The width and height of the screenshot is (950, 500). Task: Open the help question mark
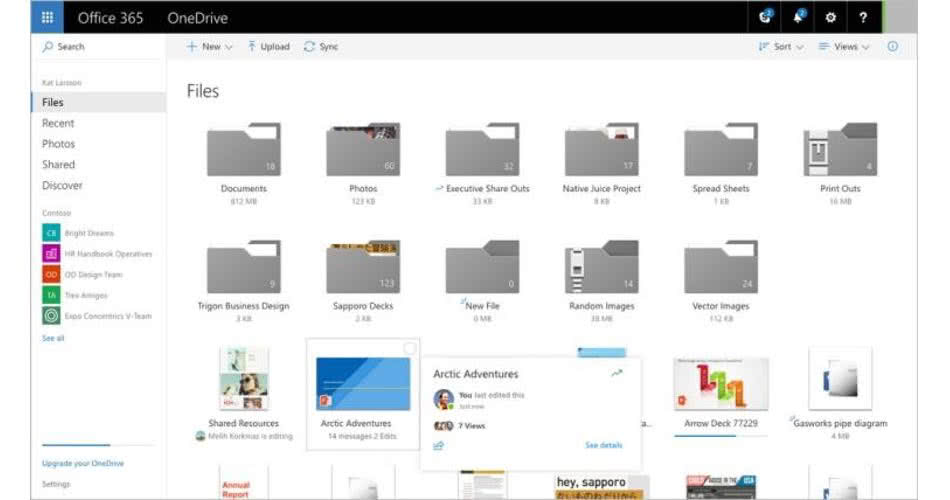point(863,18)
